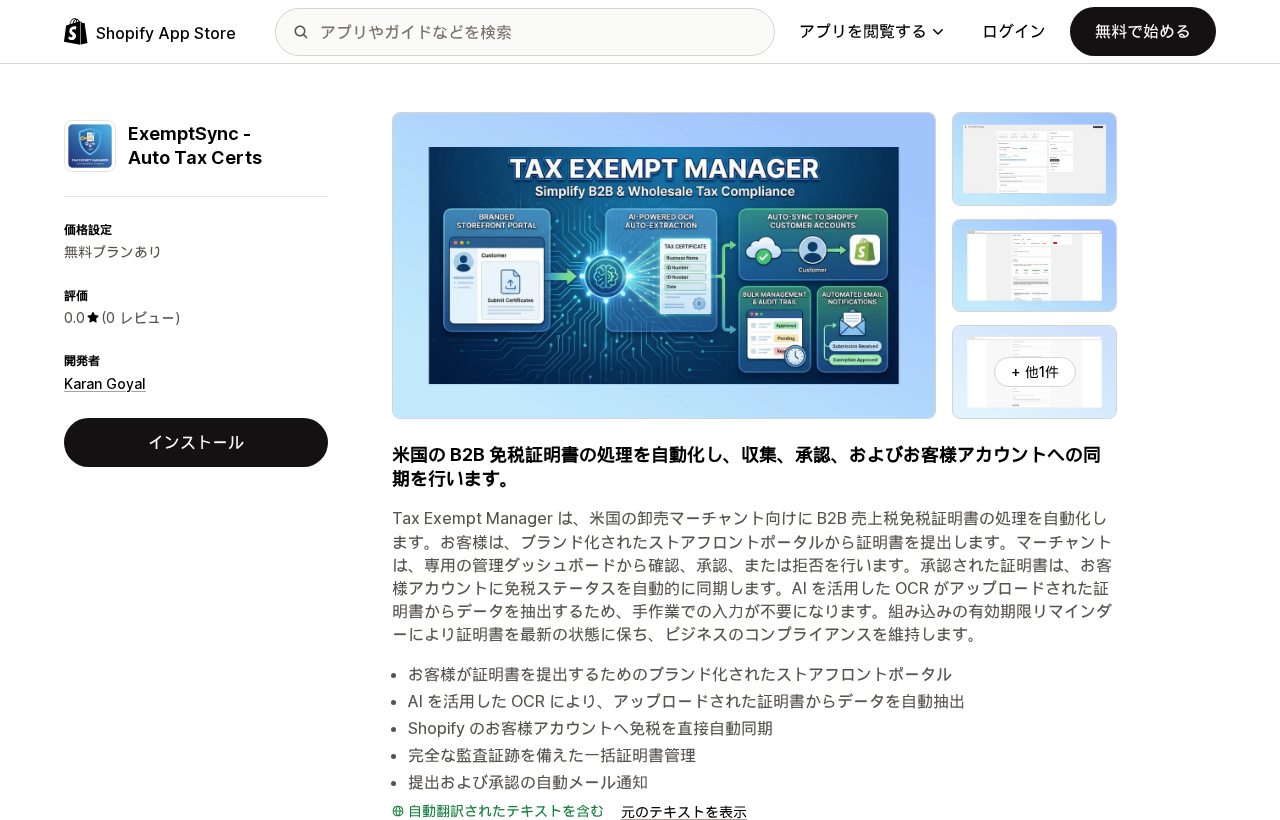This screenshot has width=1280, height=820.
Task: Click the 自動翻訳されたテキストを含む notice text
Action: [506, 811]
